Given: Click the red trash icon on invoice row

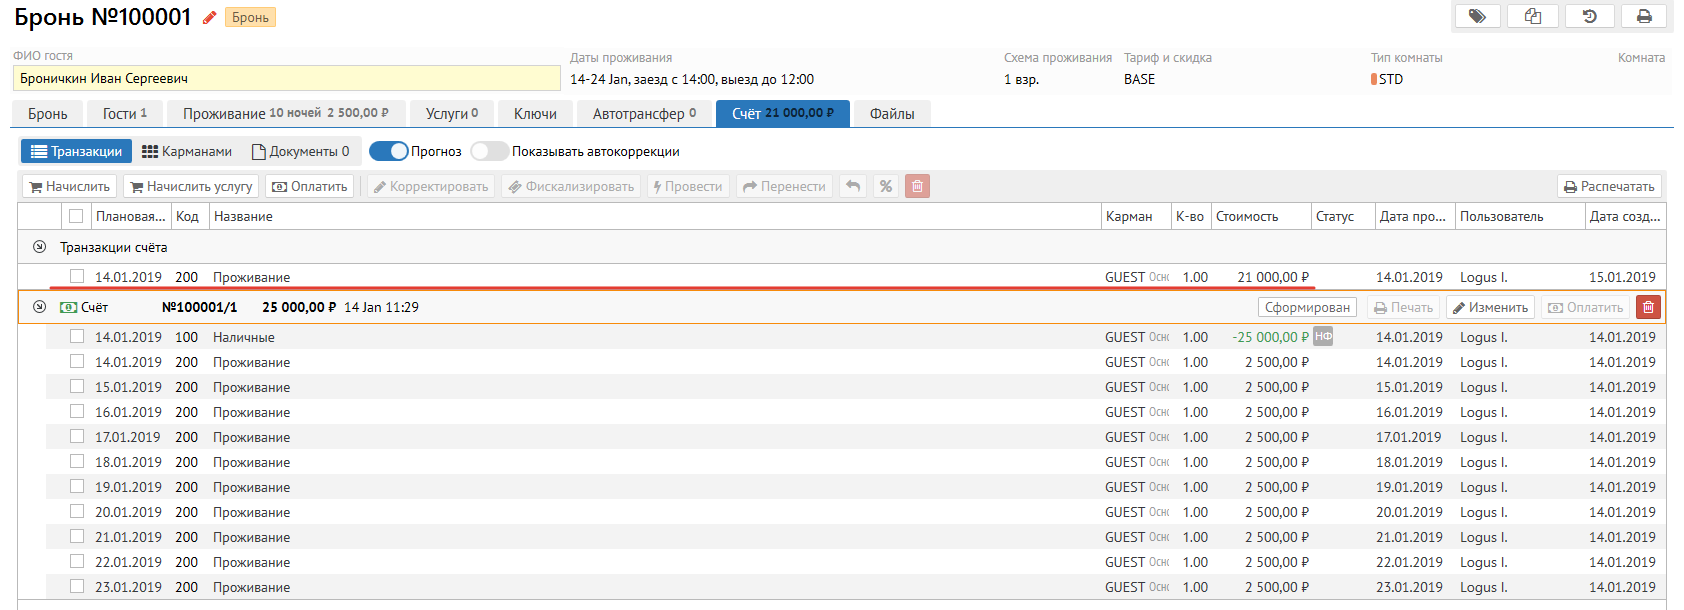Looking at the screenshot, I should point(1648,307).
